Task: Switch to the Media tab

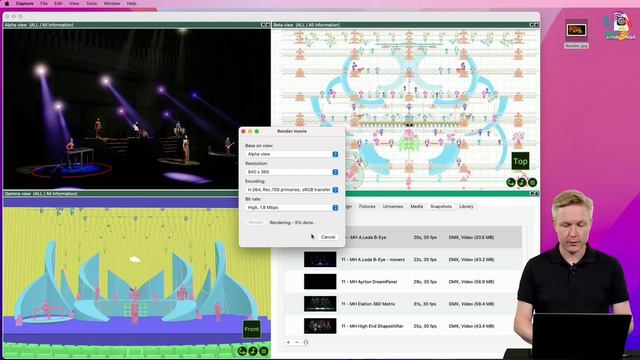Action: (x=416, y=207)
